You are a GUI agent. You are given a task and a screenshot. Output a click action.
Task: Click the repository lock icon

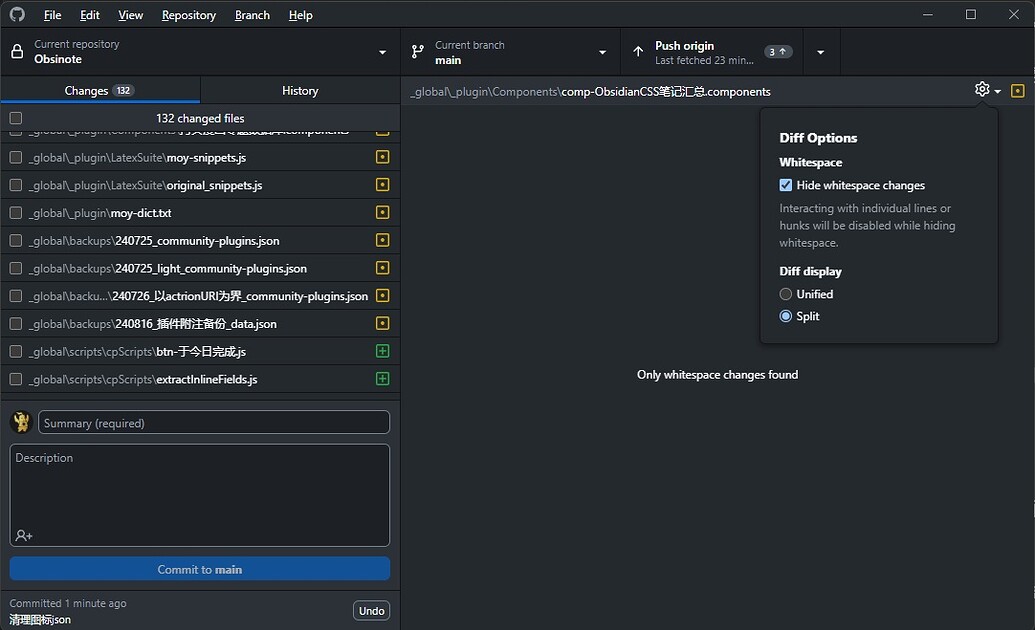(16, 51)
